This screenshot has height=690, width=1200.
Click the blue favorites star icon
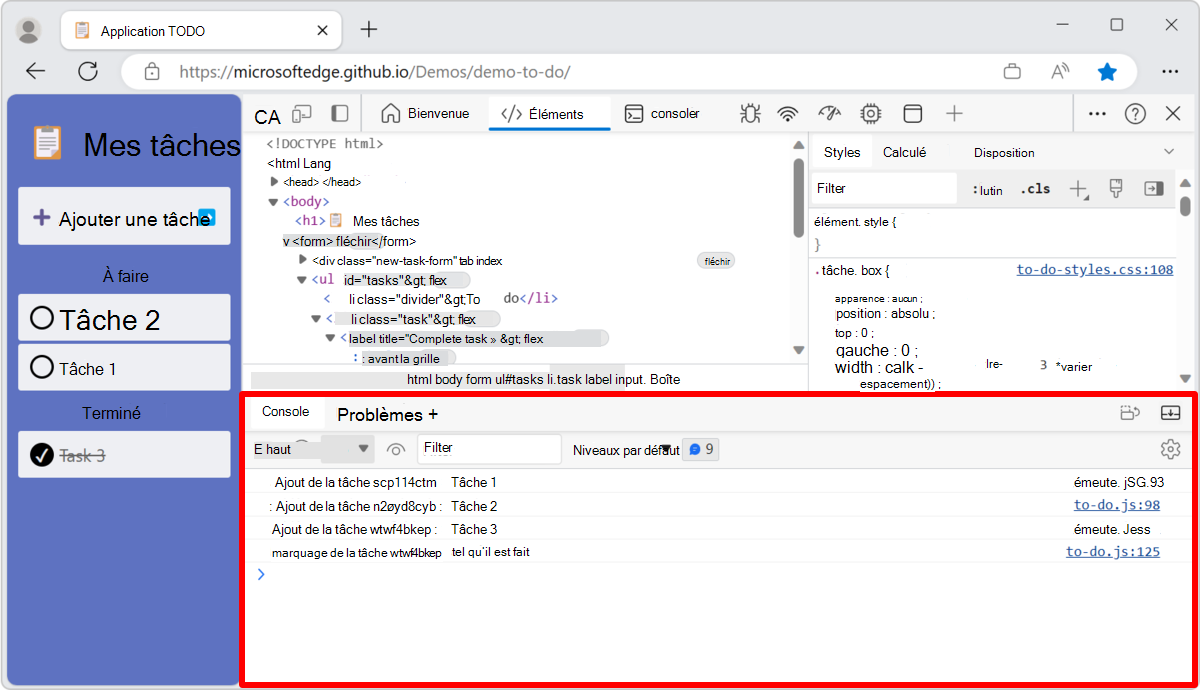pos(1107,72)
